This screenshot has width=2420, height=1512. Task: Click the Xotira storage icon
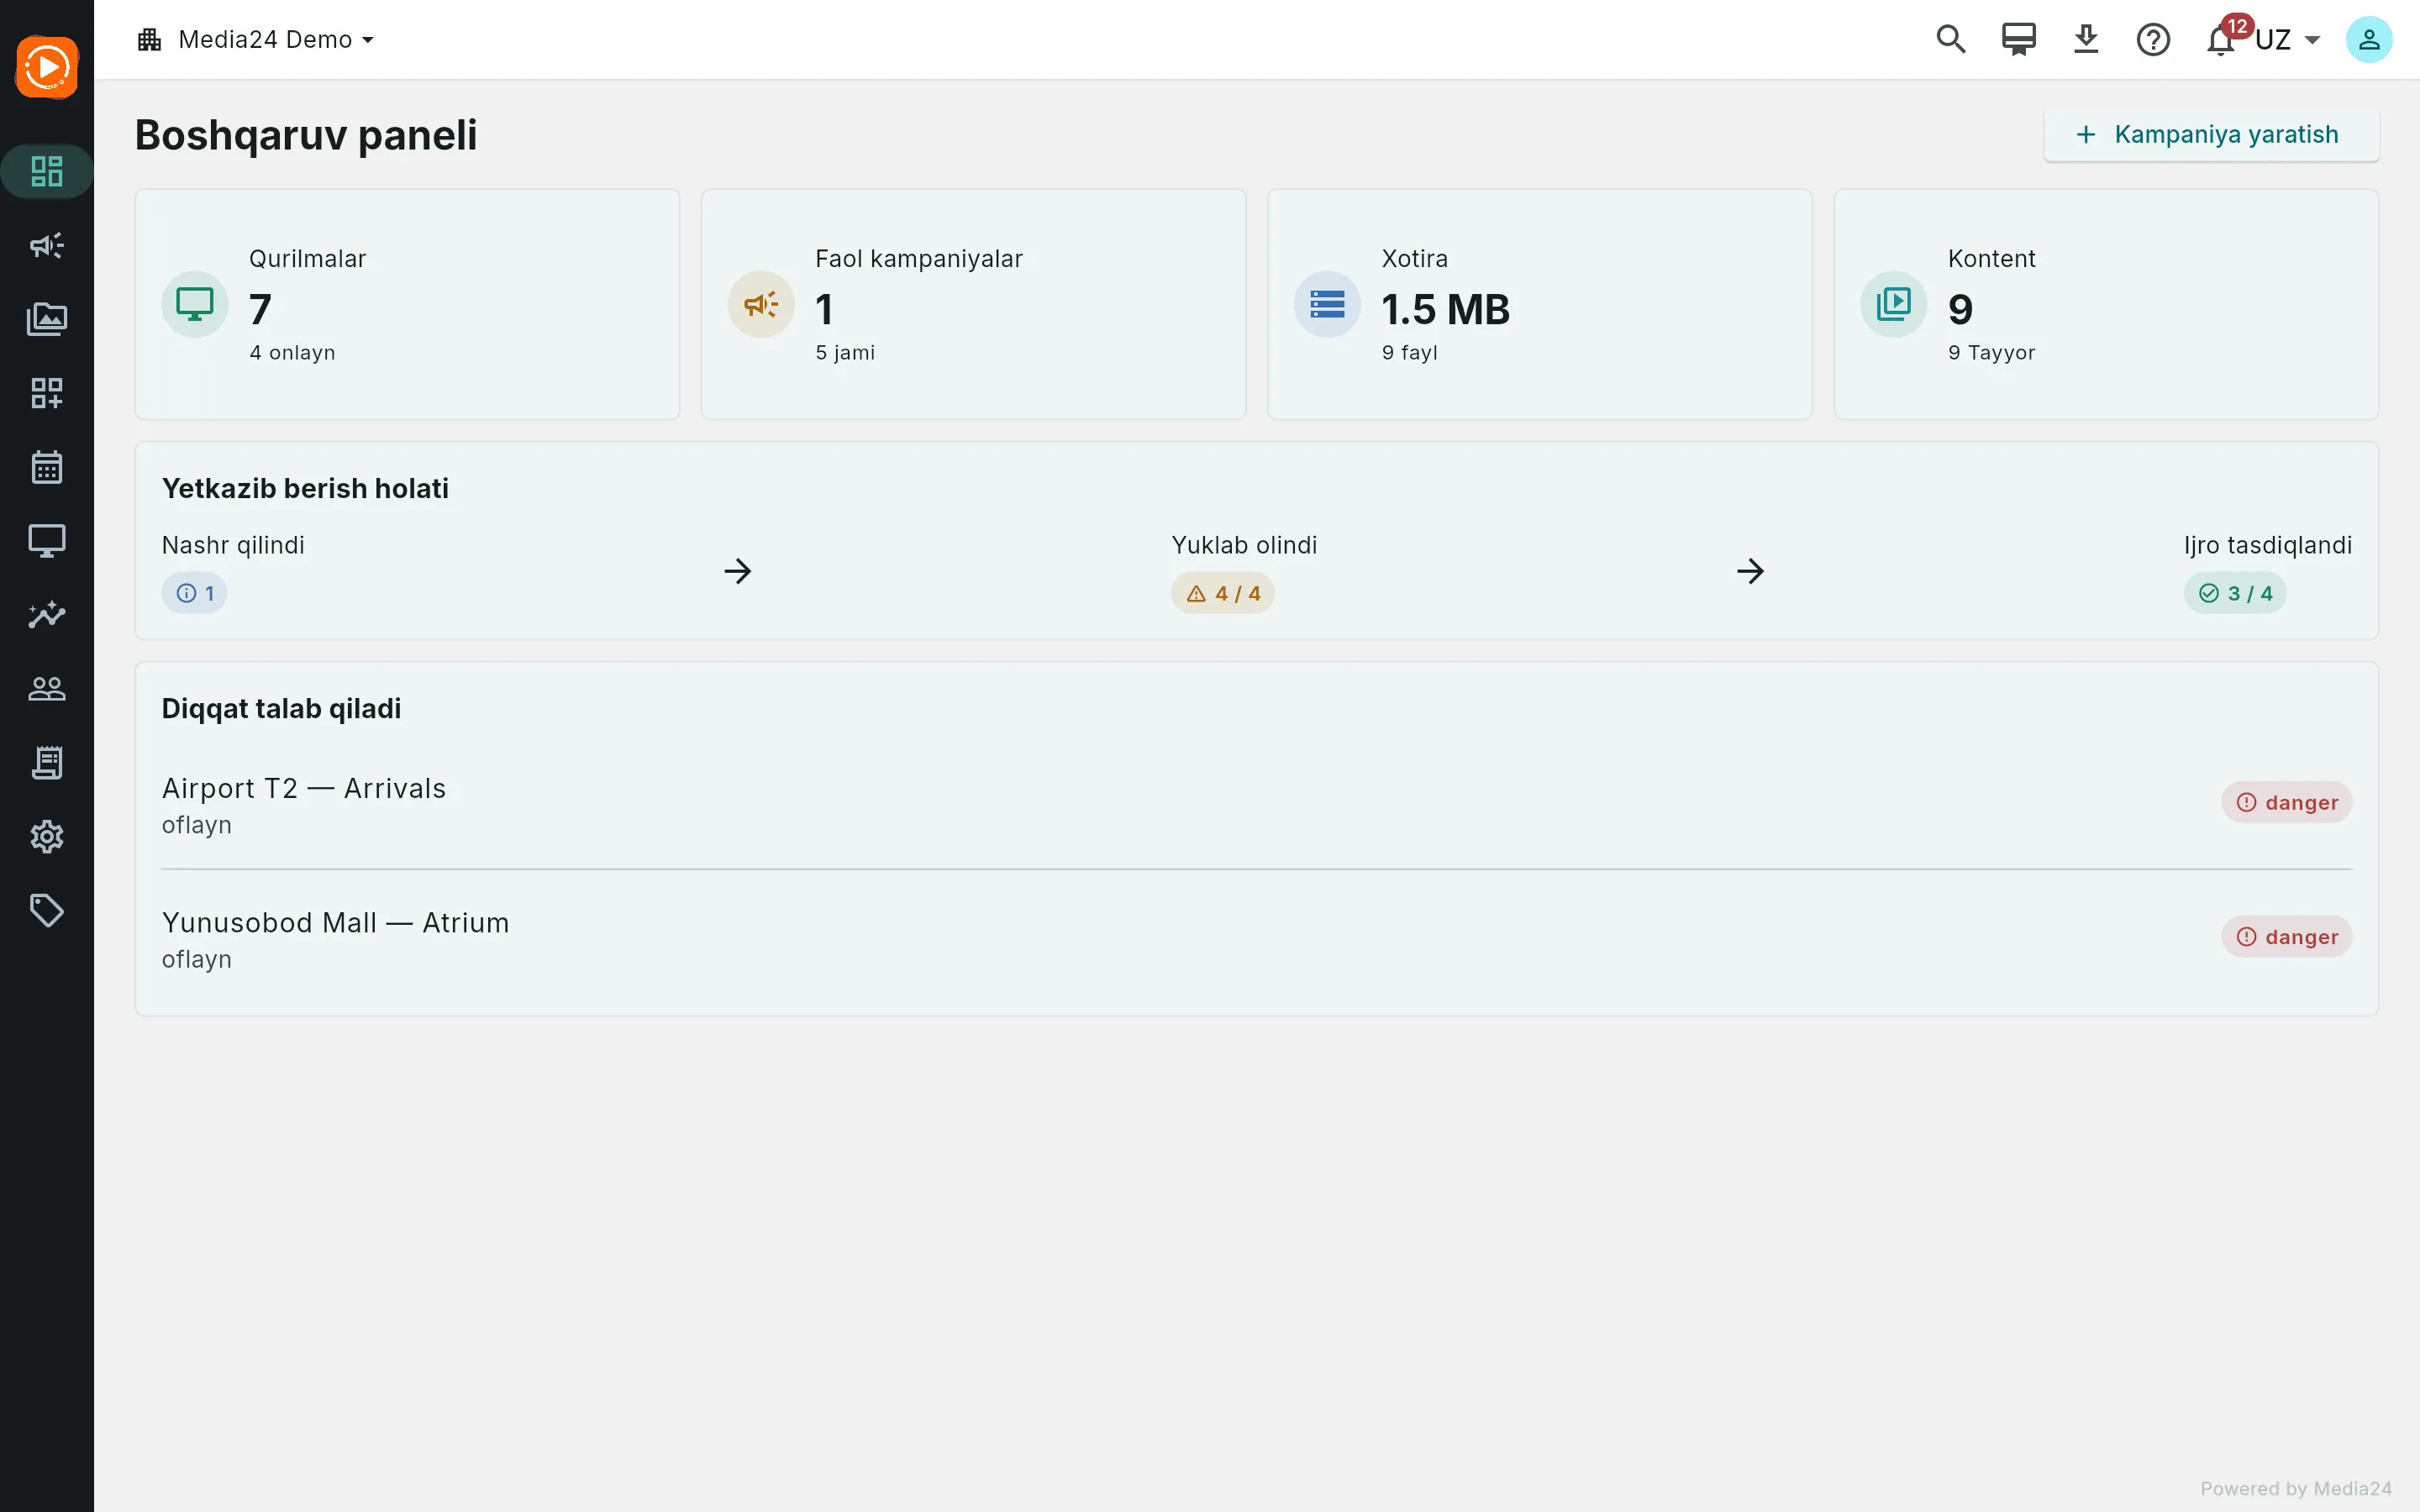coord(1327,304)
